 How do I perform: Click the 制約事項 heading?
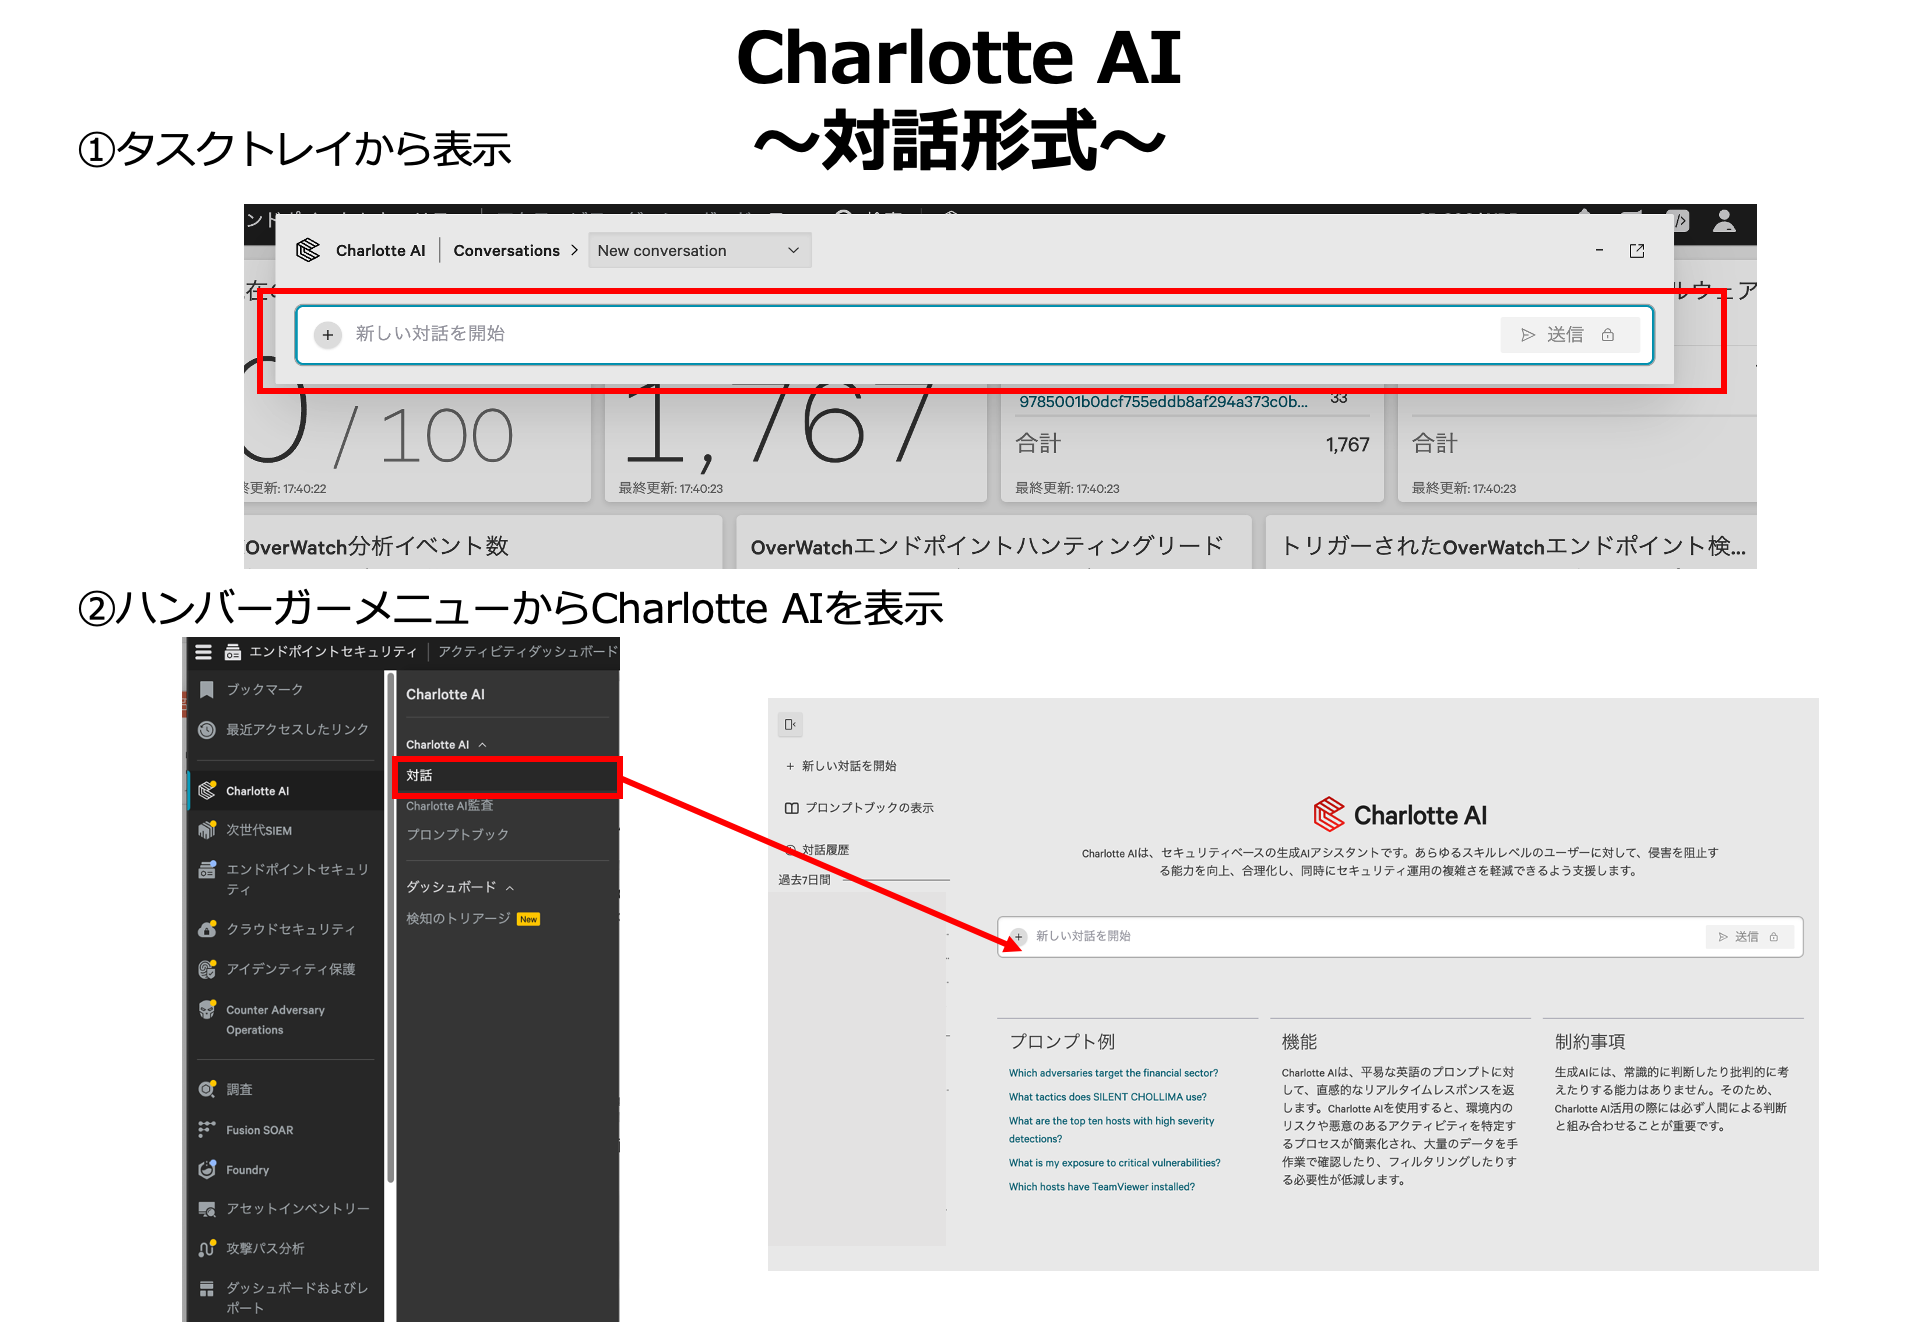(1590, 1042)
